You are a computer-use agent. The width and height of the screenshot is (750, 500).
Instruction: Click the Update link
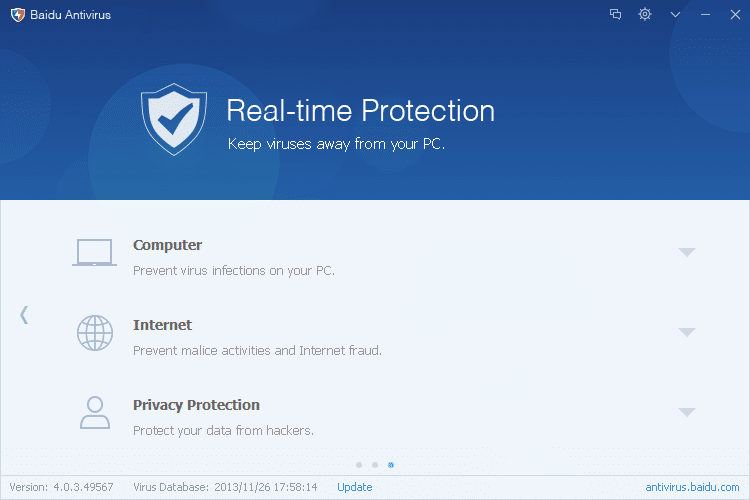(354, 487)
